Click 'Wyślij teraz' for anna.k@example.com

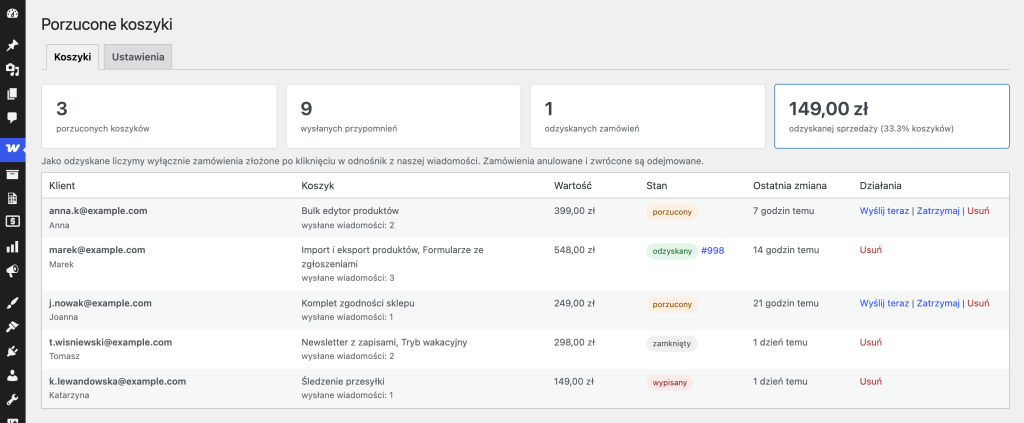[x=884, y=211]
